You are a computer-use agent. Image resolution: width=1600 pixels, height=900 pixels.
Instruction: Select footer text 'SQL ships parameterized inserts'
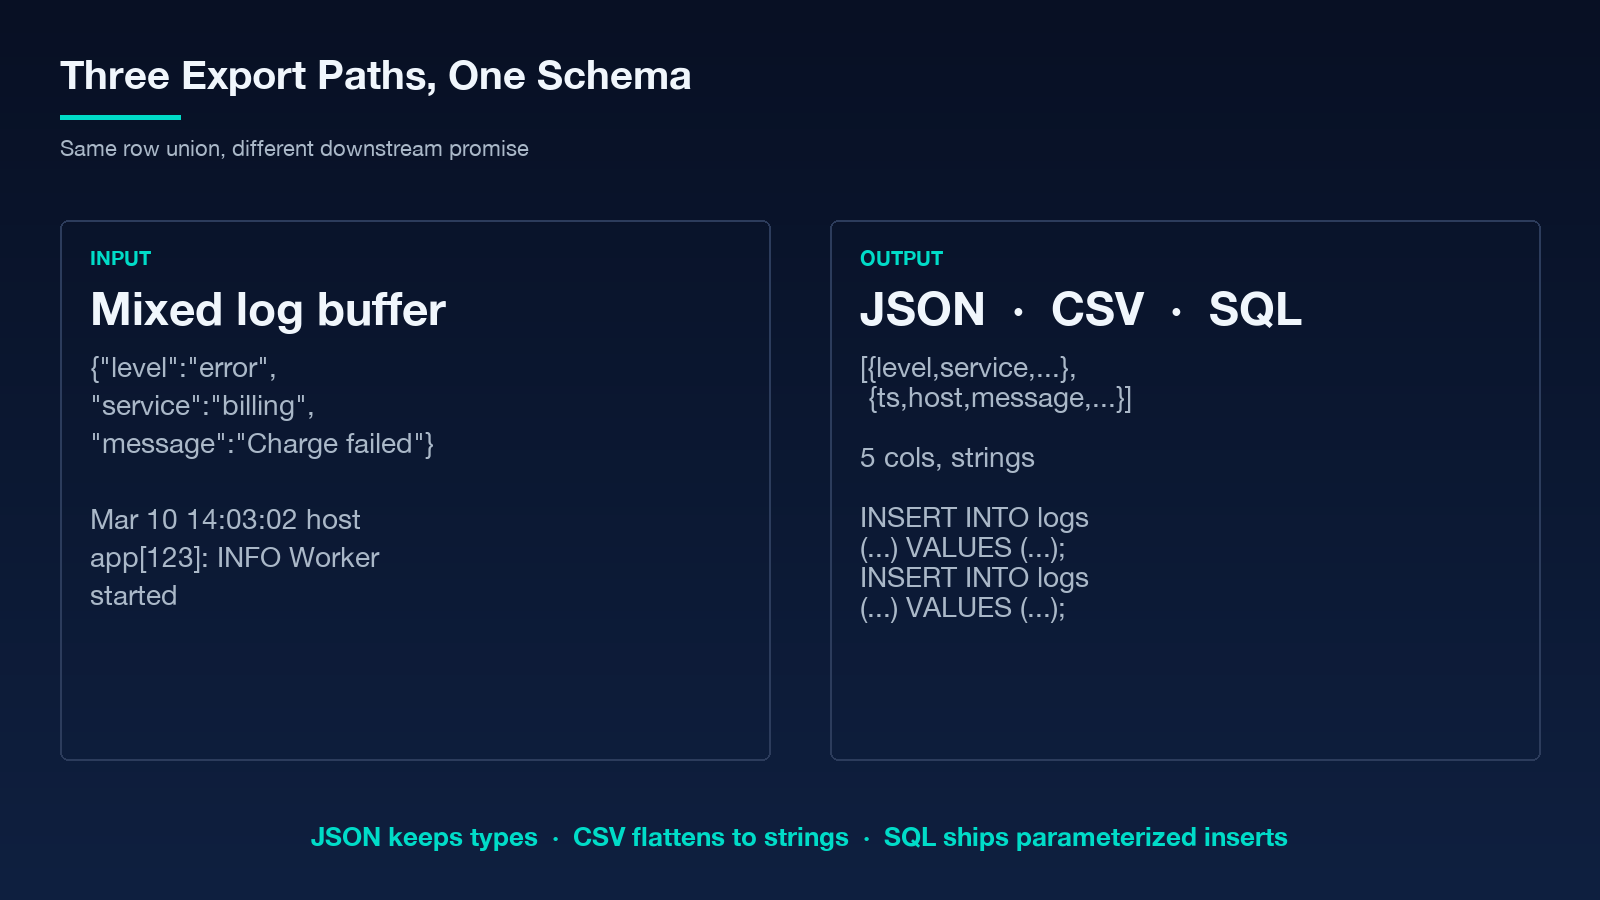coord(1086,837)
